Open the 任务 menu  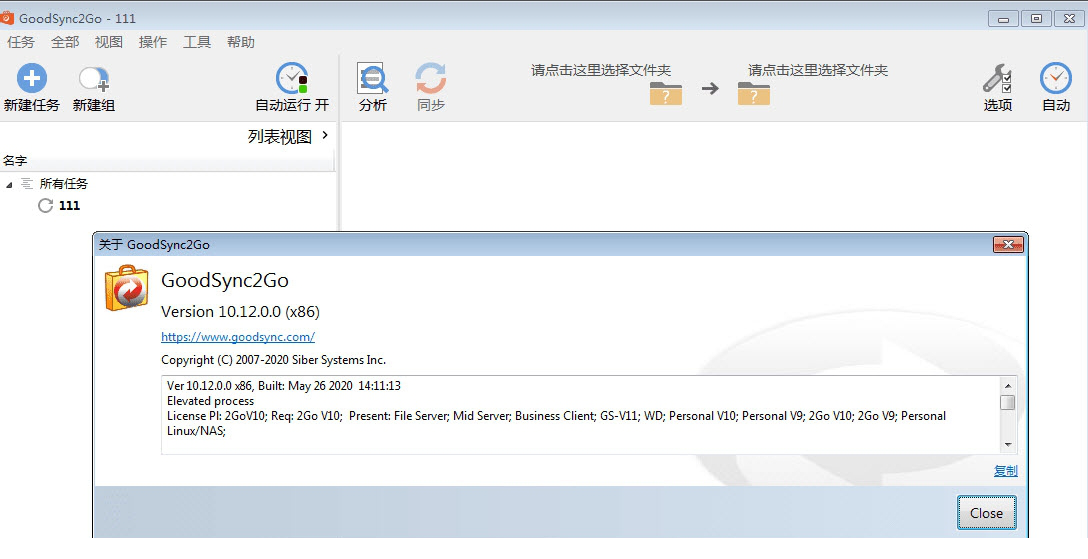21,42
